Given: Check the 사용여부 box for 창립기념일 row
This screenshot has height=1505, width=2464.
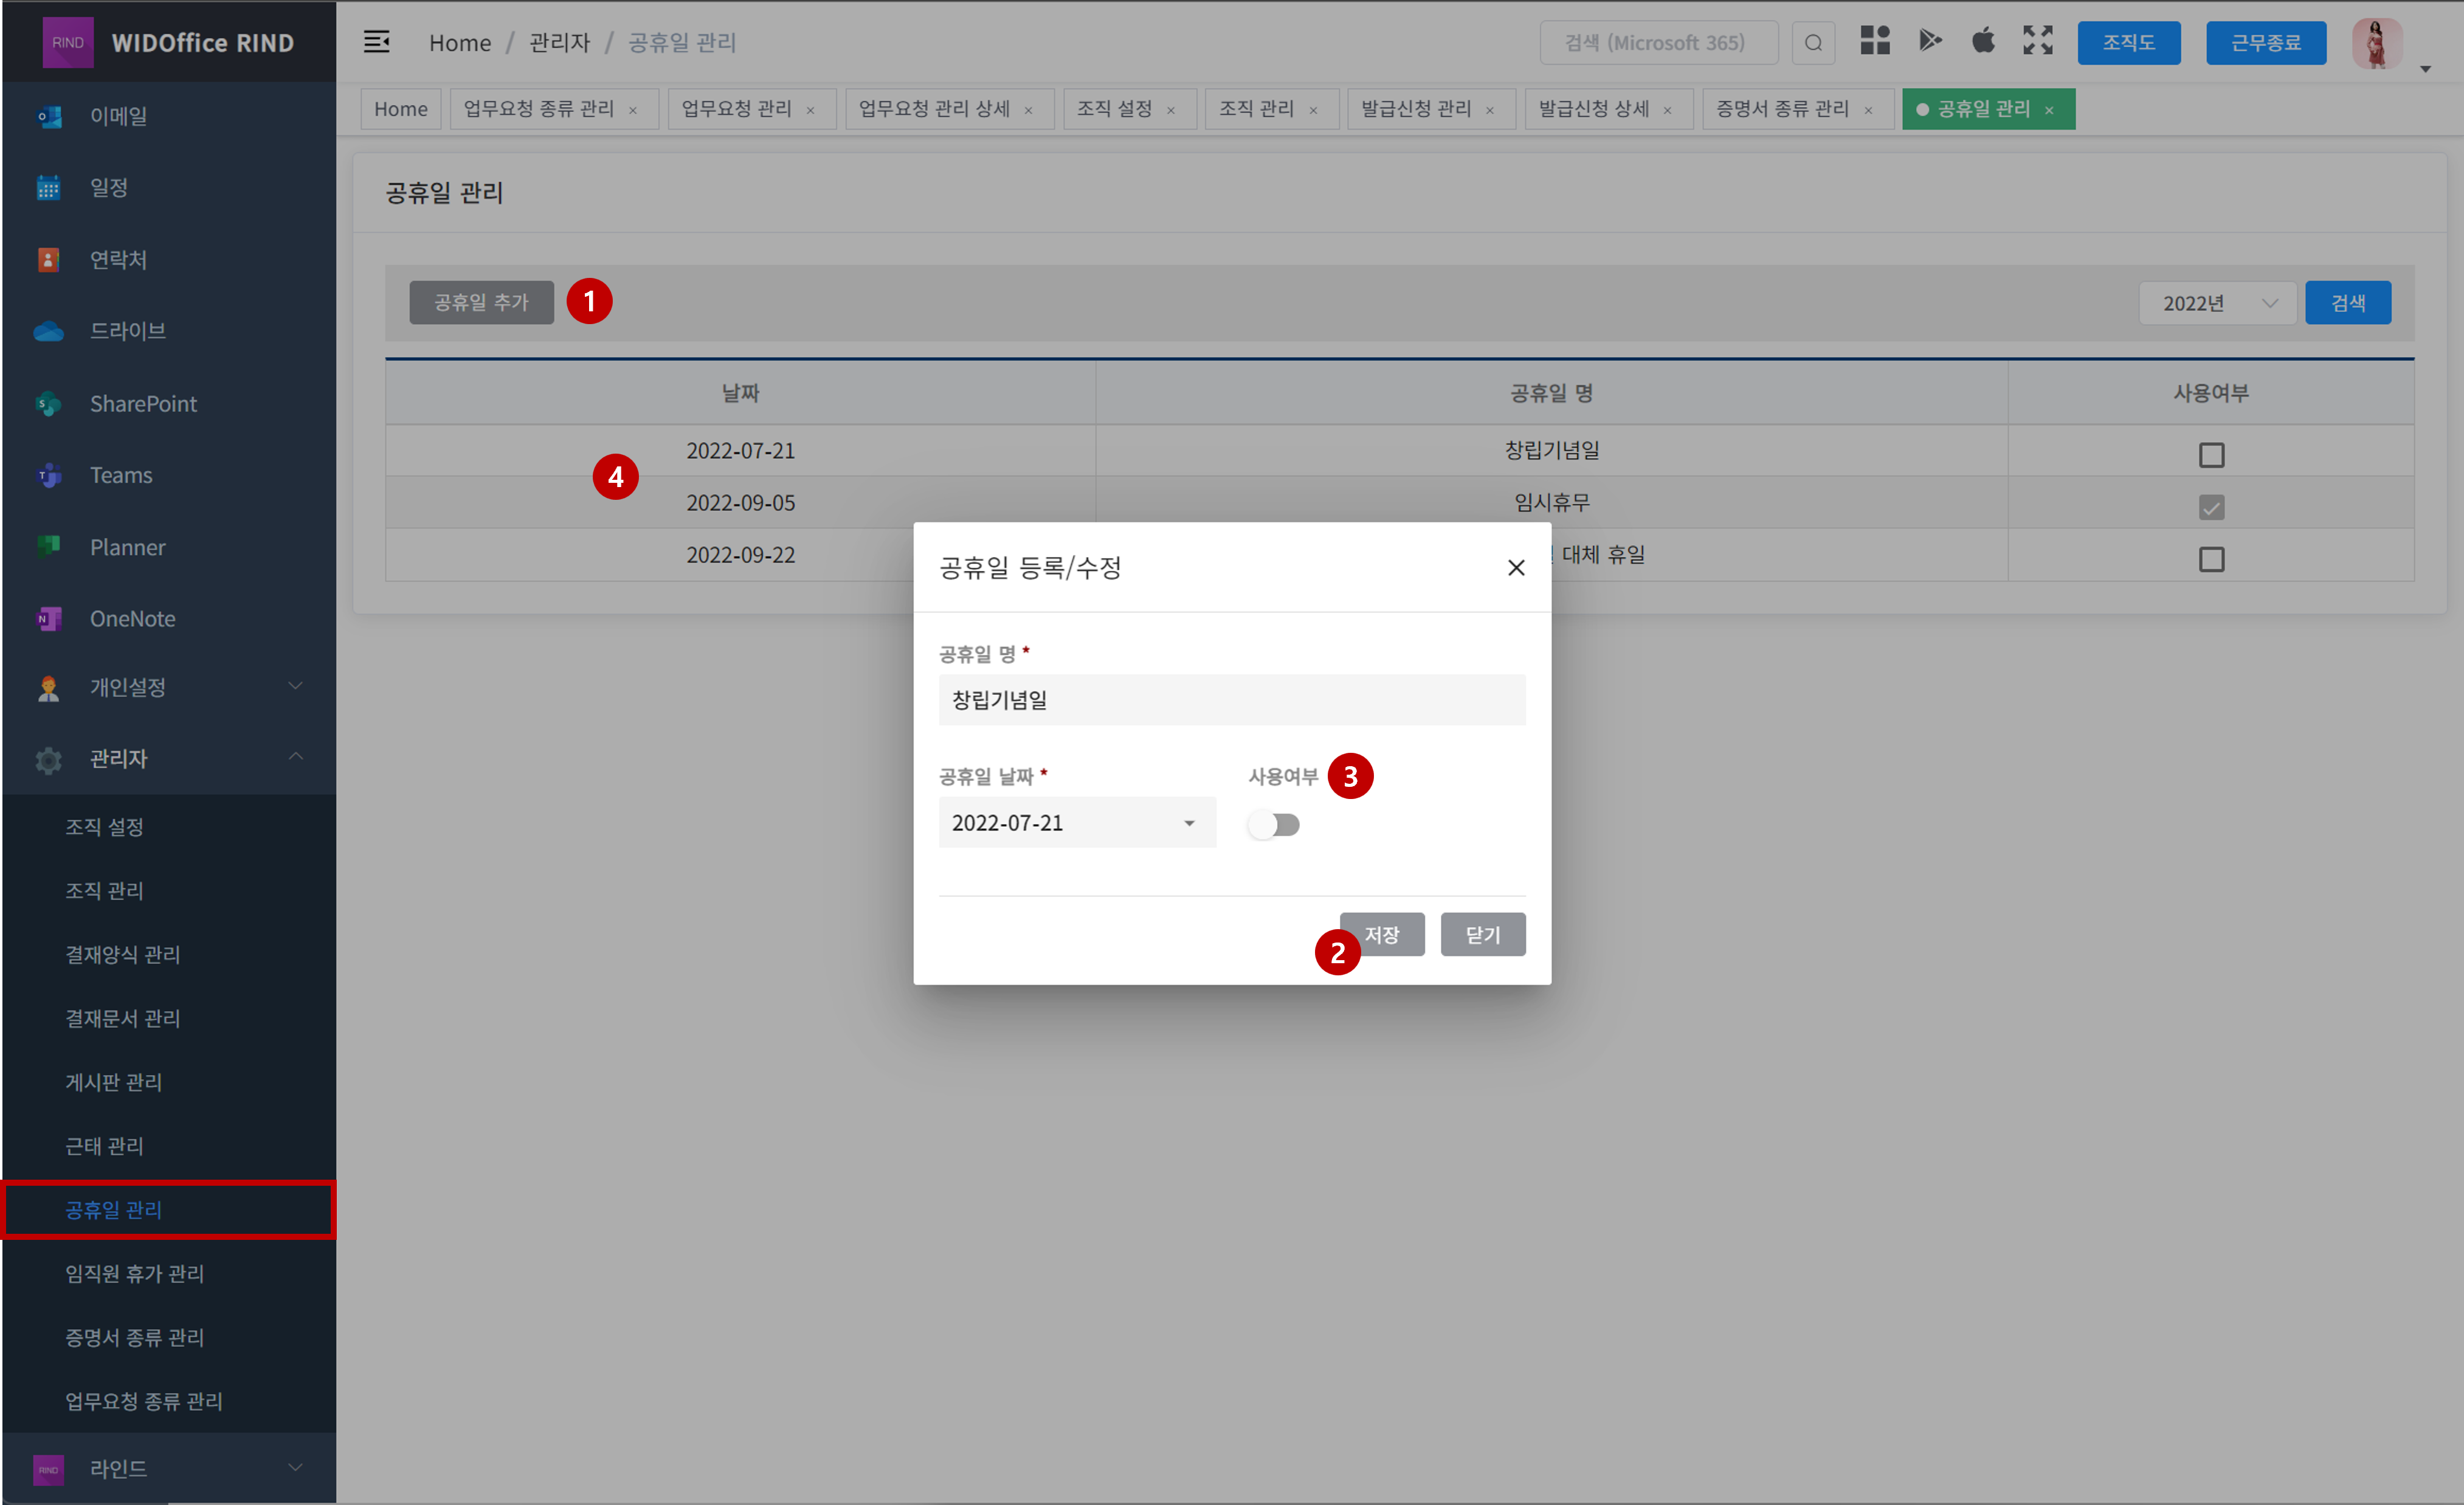Looking at the screenshot, I should [2211, 454].
